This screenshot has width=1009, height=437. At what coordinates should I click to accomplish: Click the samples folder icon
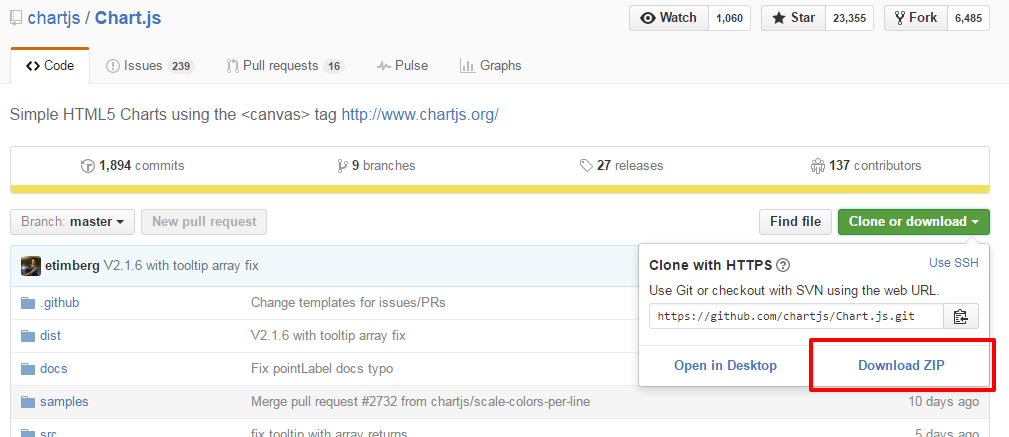[x=27, y=402]
